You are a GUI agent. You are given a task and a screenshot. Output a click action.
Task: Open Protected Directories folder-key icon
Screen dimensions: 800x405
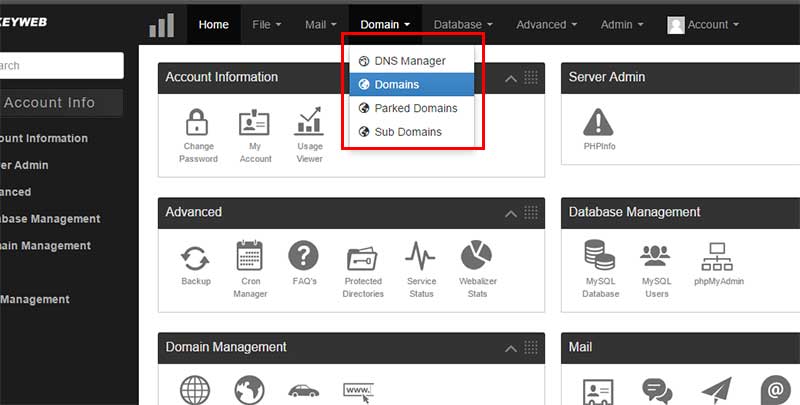[362, 259]
